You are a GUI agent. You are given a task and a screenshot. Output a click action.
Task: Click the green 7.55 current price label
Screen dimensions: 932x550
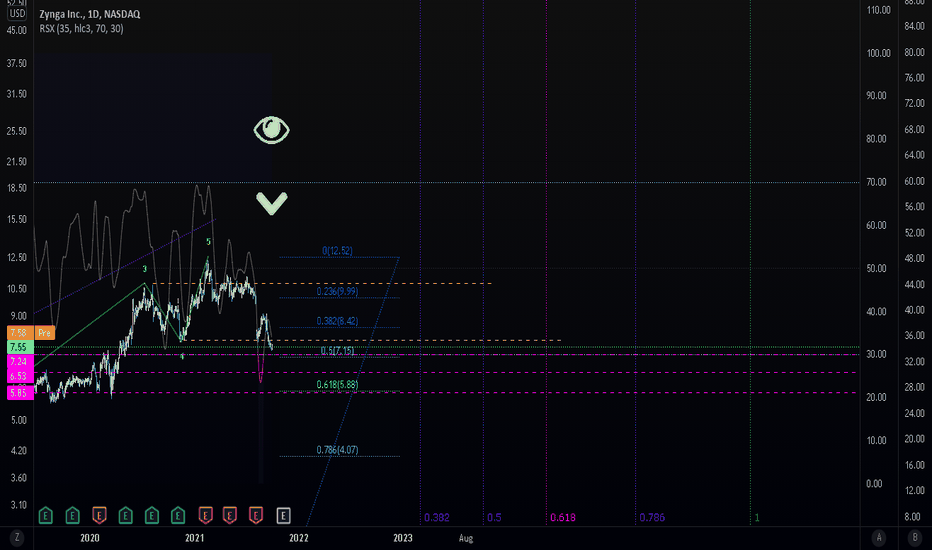coord(20,347)
